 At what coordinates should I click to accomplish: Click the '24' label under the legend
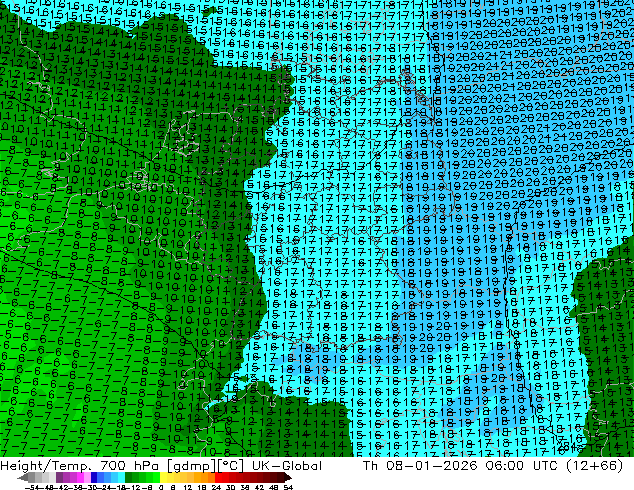click(x=216, y=487)
